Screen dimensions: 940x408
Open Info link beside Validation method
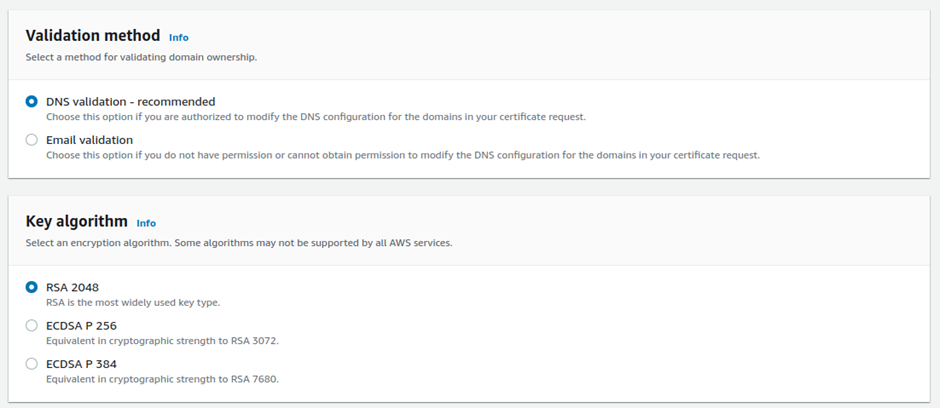click(179, 37)
